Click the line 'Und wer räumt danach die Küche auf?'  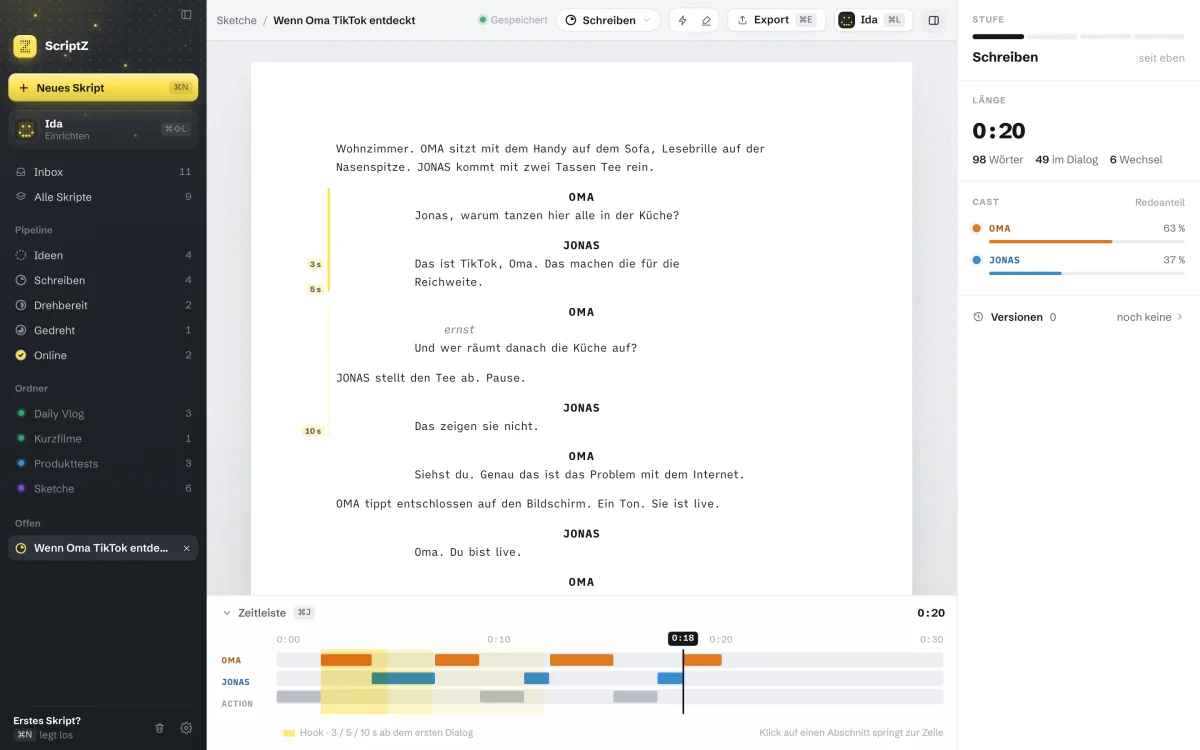[x=526, y=348]
